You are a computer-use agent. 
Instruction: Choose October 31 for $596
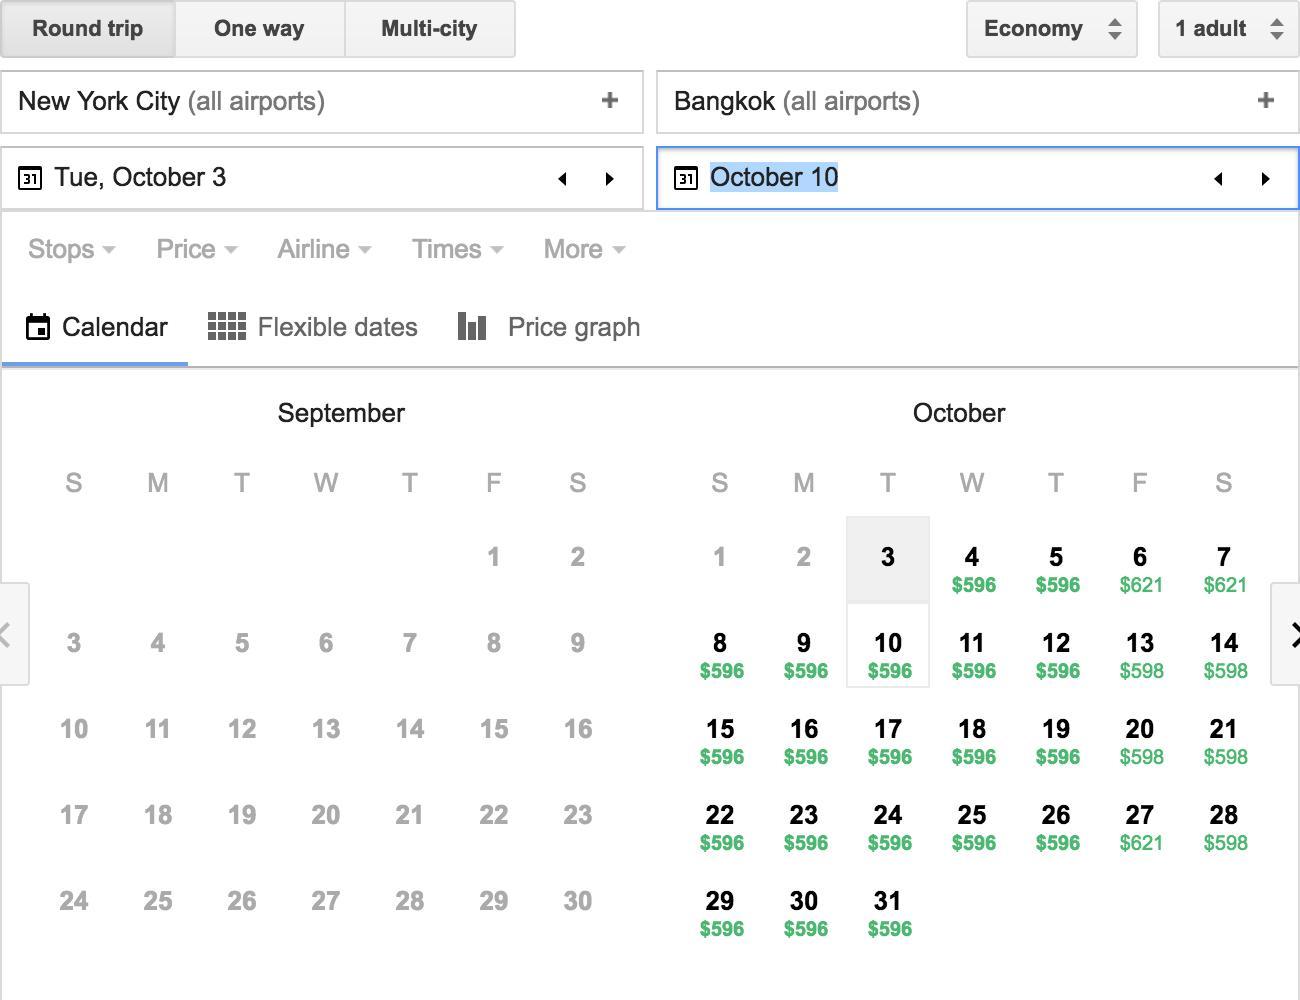888,913
